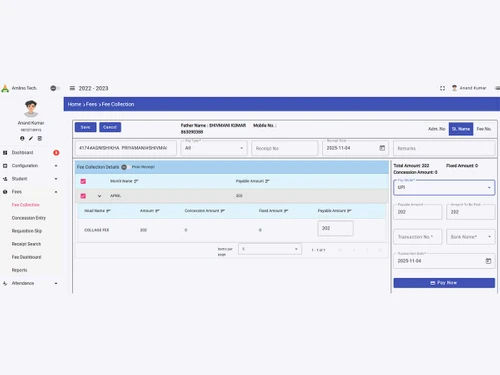Click the Home breadcrumb link

tap(74, 104)
